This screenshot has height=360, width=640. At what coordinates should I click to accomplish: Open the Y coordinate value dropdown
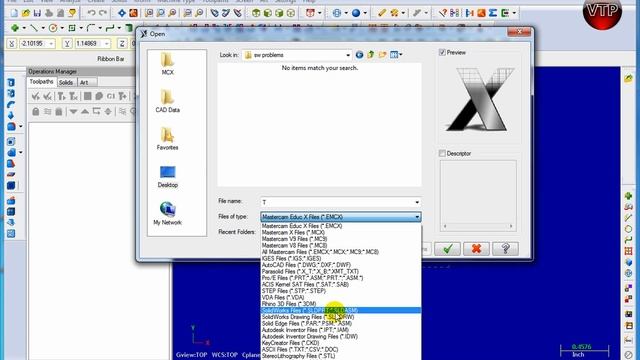107,43
